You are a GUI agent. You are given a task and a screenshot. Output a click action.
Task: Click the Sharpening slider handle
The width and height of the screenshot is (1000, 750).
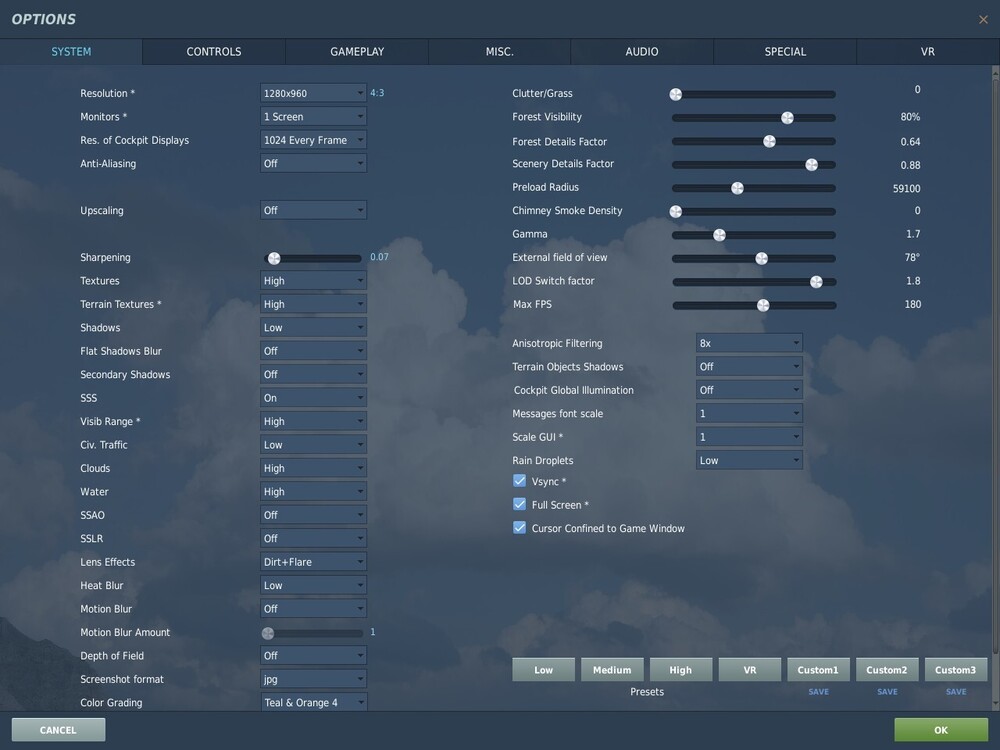pyautogui.click(x=274, y=258)
